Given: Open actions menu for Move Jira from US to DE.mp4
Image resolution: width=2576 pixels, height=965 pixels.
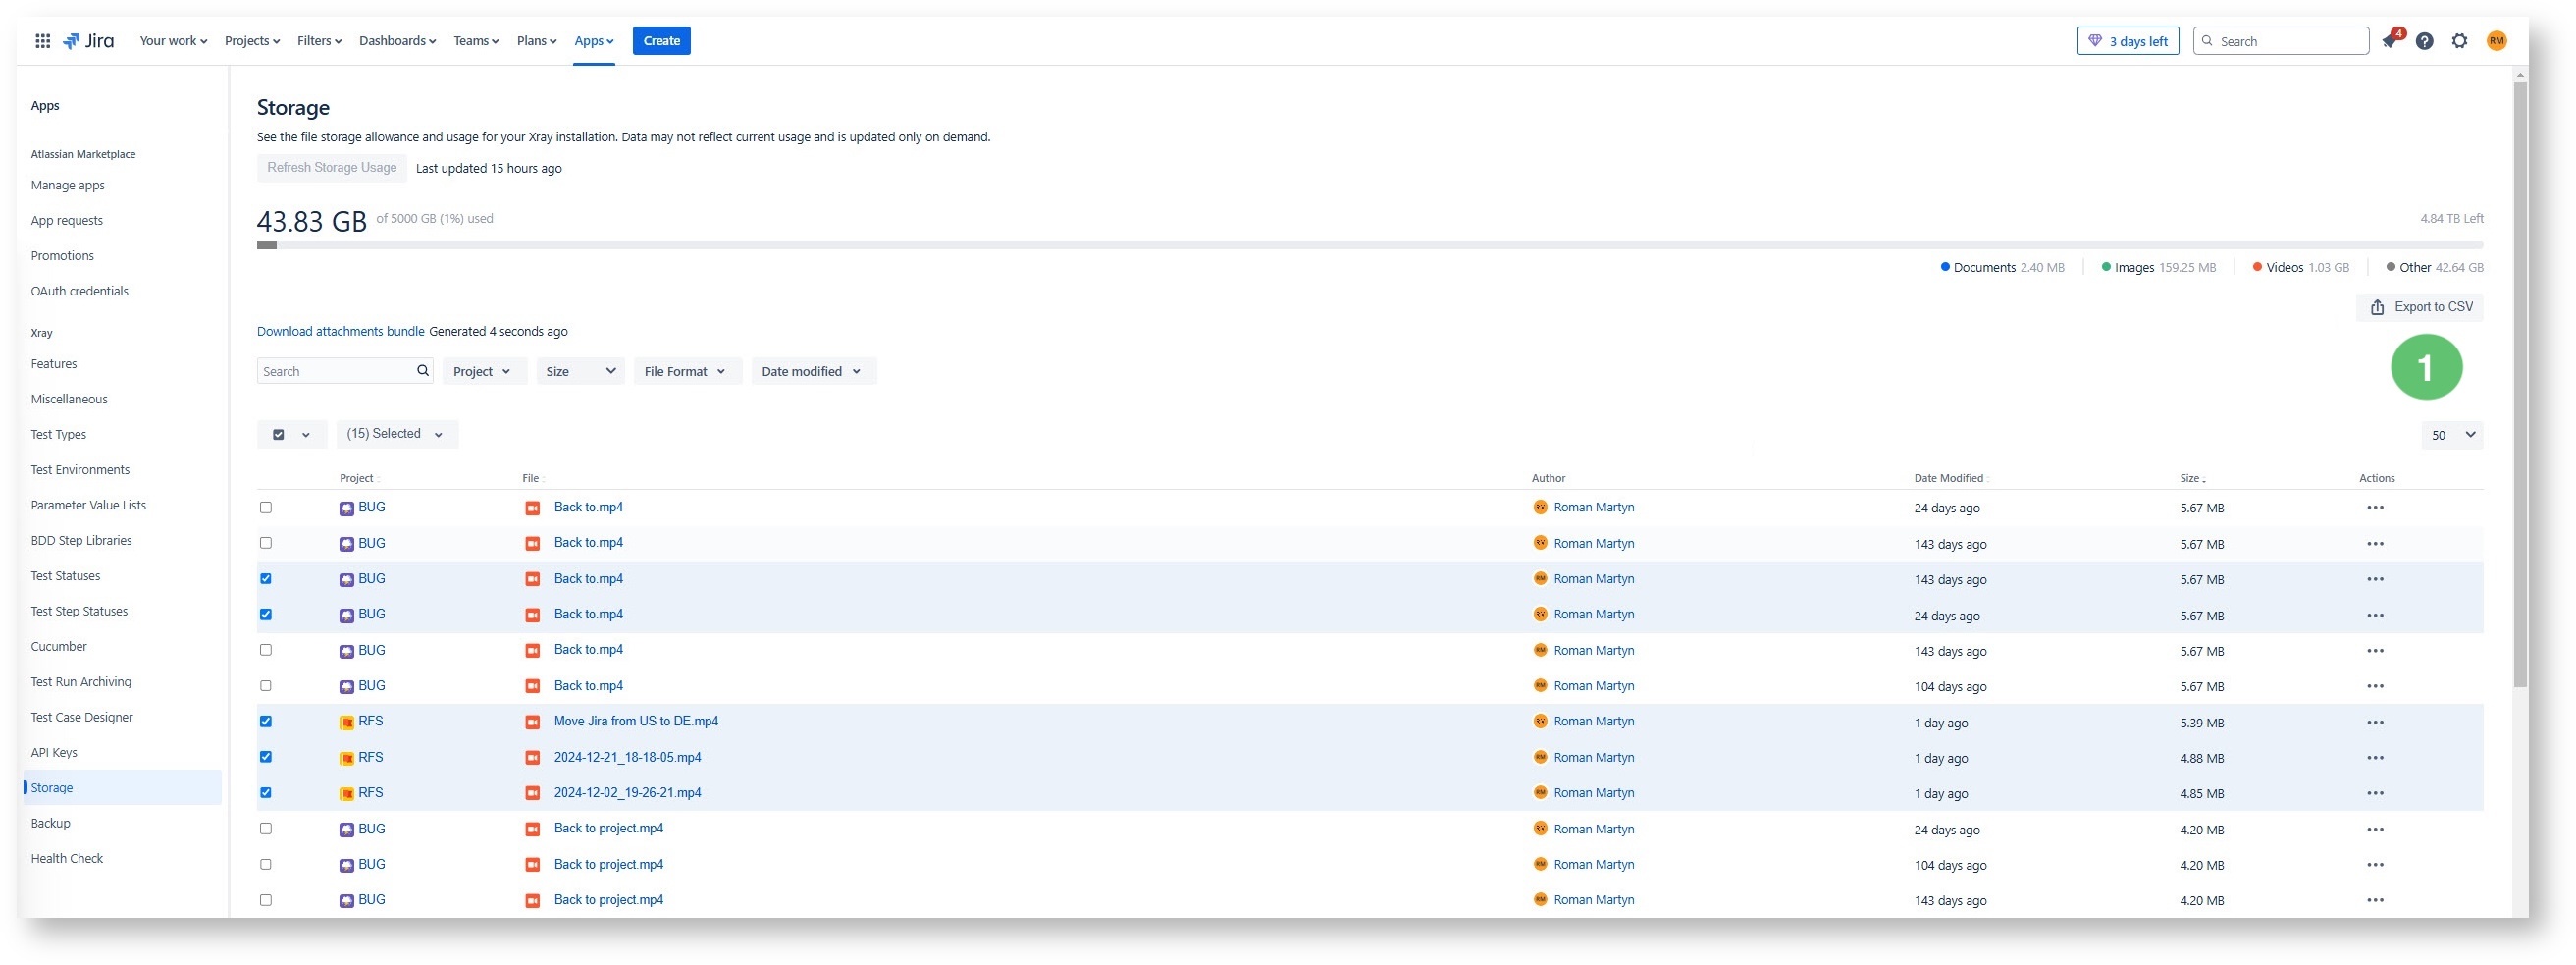Looking at the screenshot, I should 2375,722.
